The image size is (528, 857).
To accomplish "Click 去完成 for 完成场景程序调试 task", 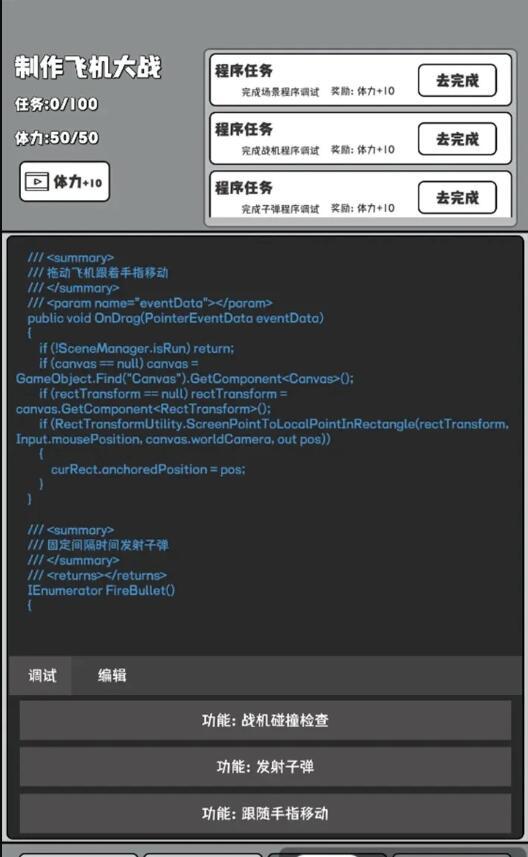I will pyautogui.click(x=457, y=80).
